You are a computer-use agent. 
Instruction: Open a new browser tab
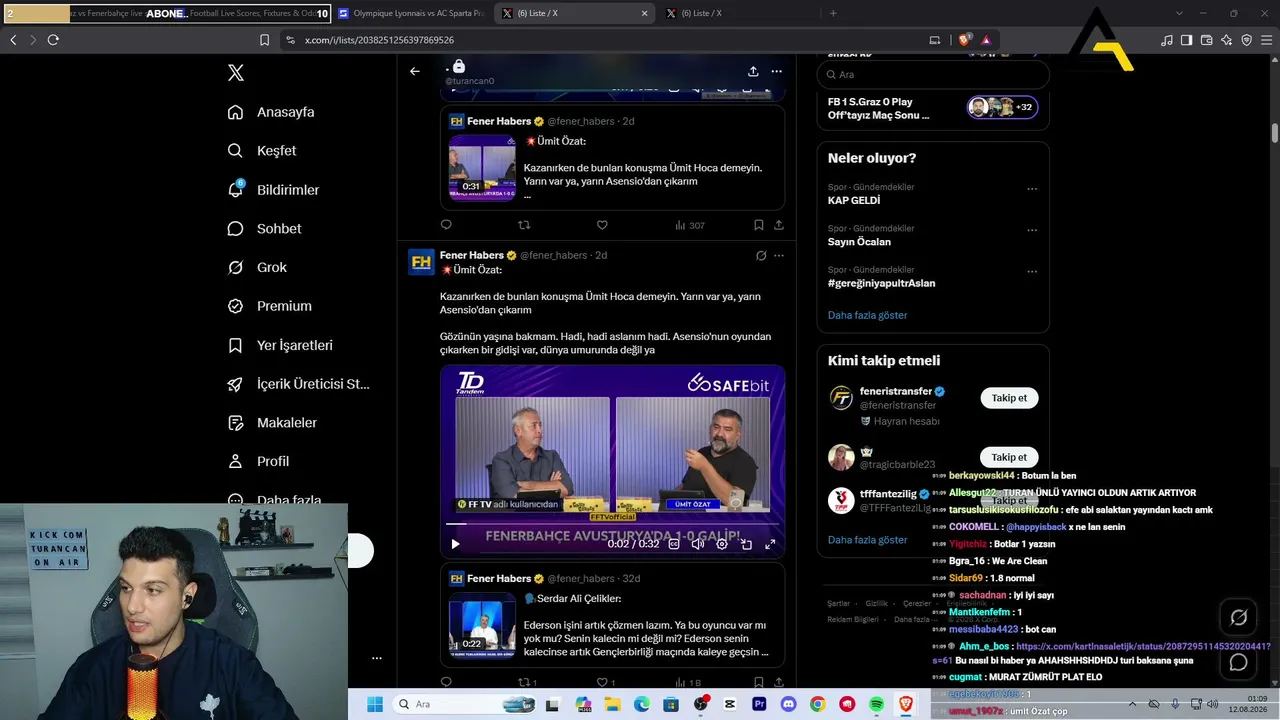point(833,14)
